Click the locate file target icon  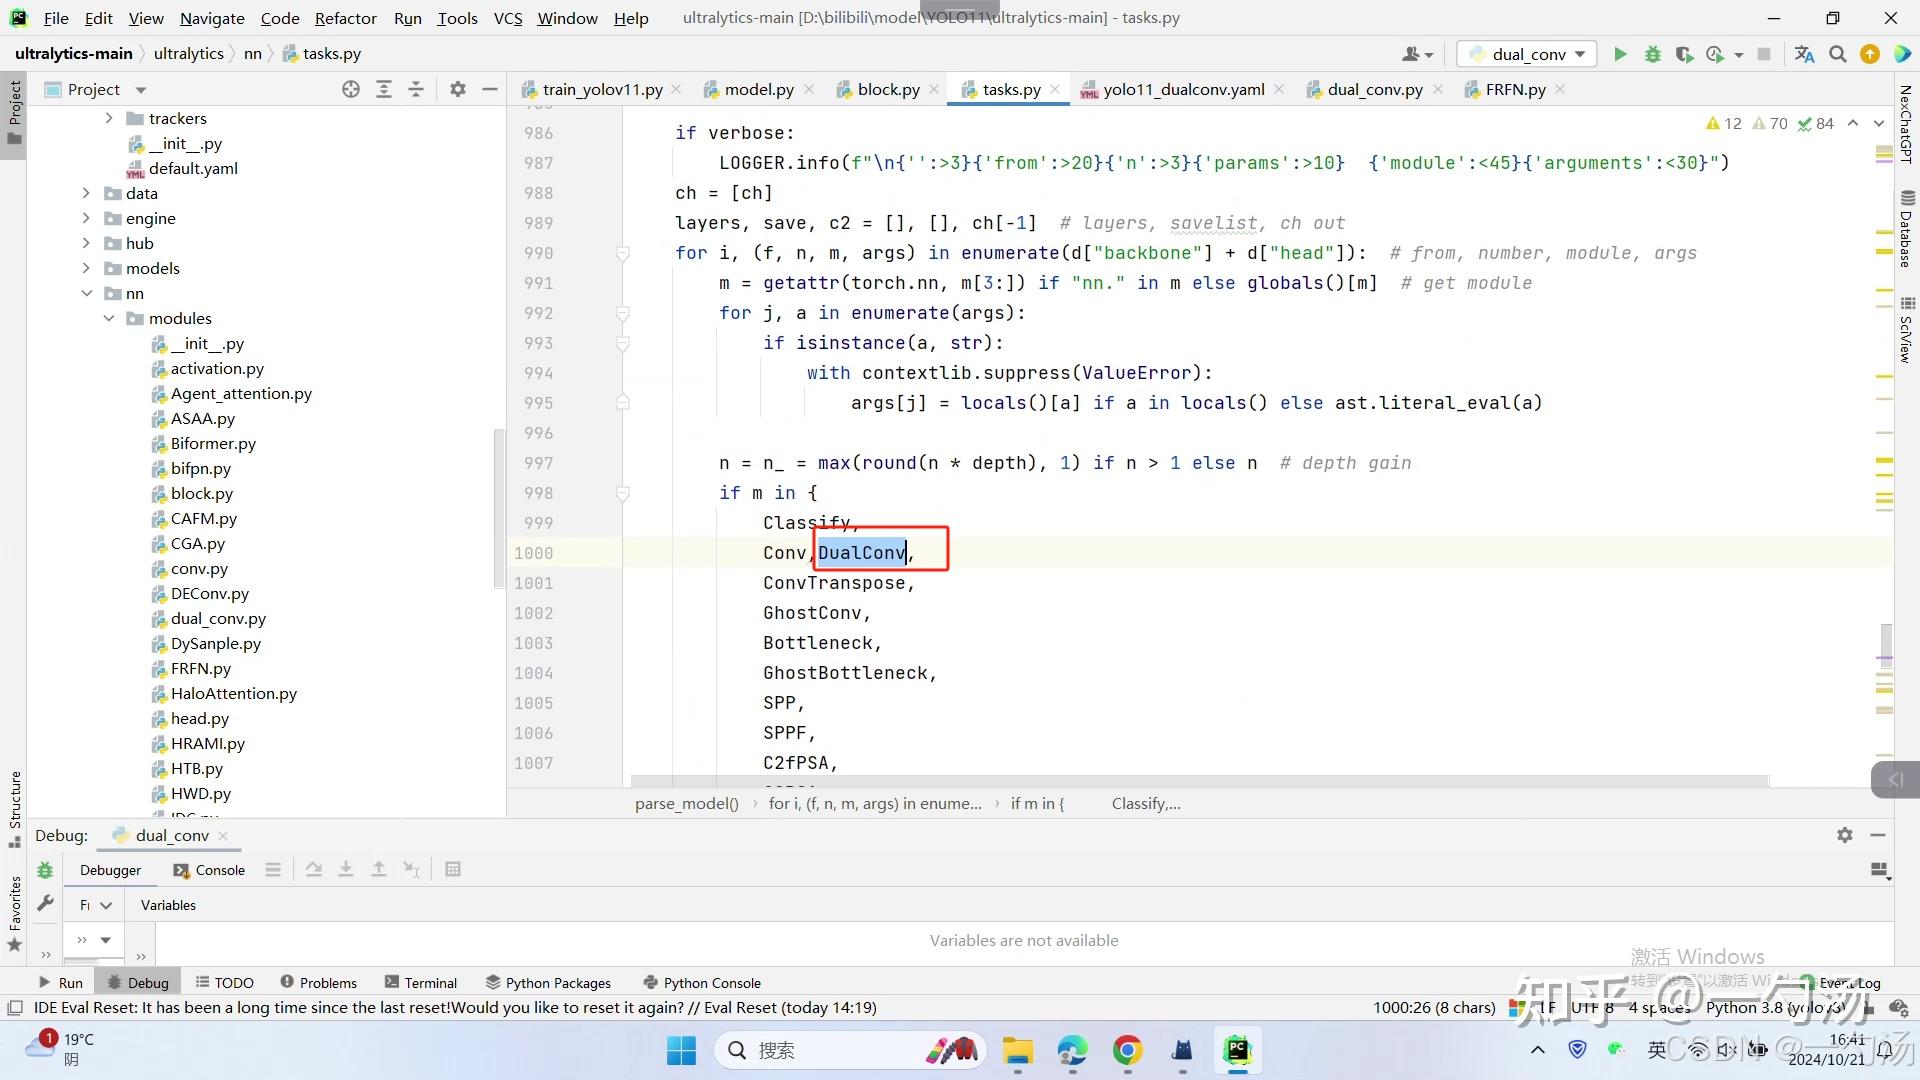(351, 89)
